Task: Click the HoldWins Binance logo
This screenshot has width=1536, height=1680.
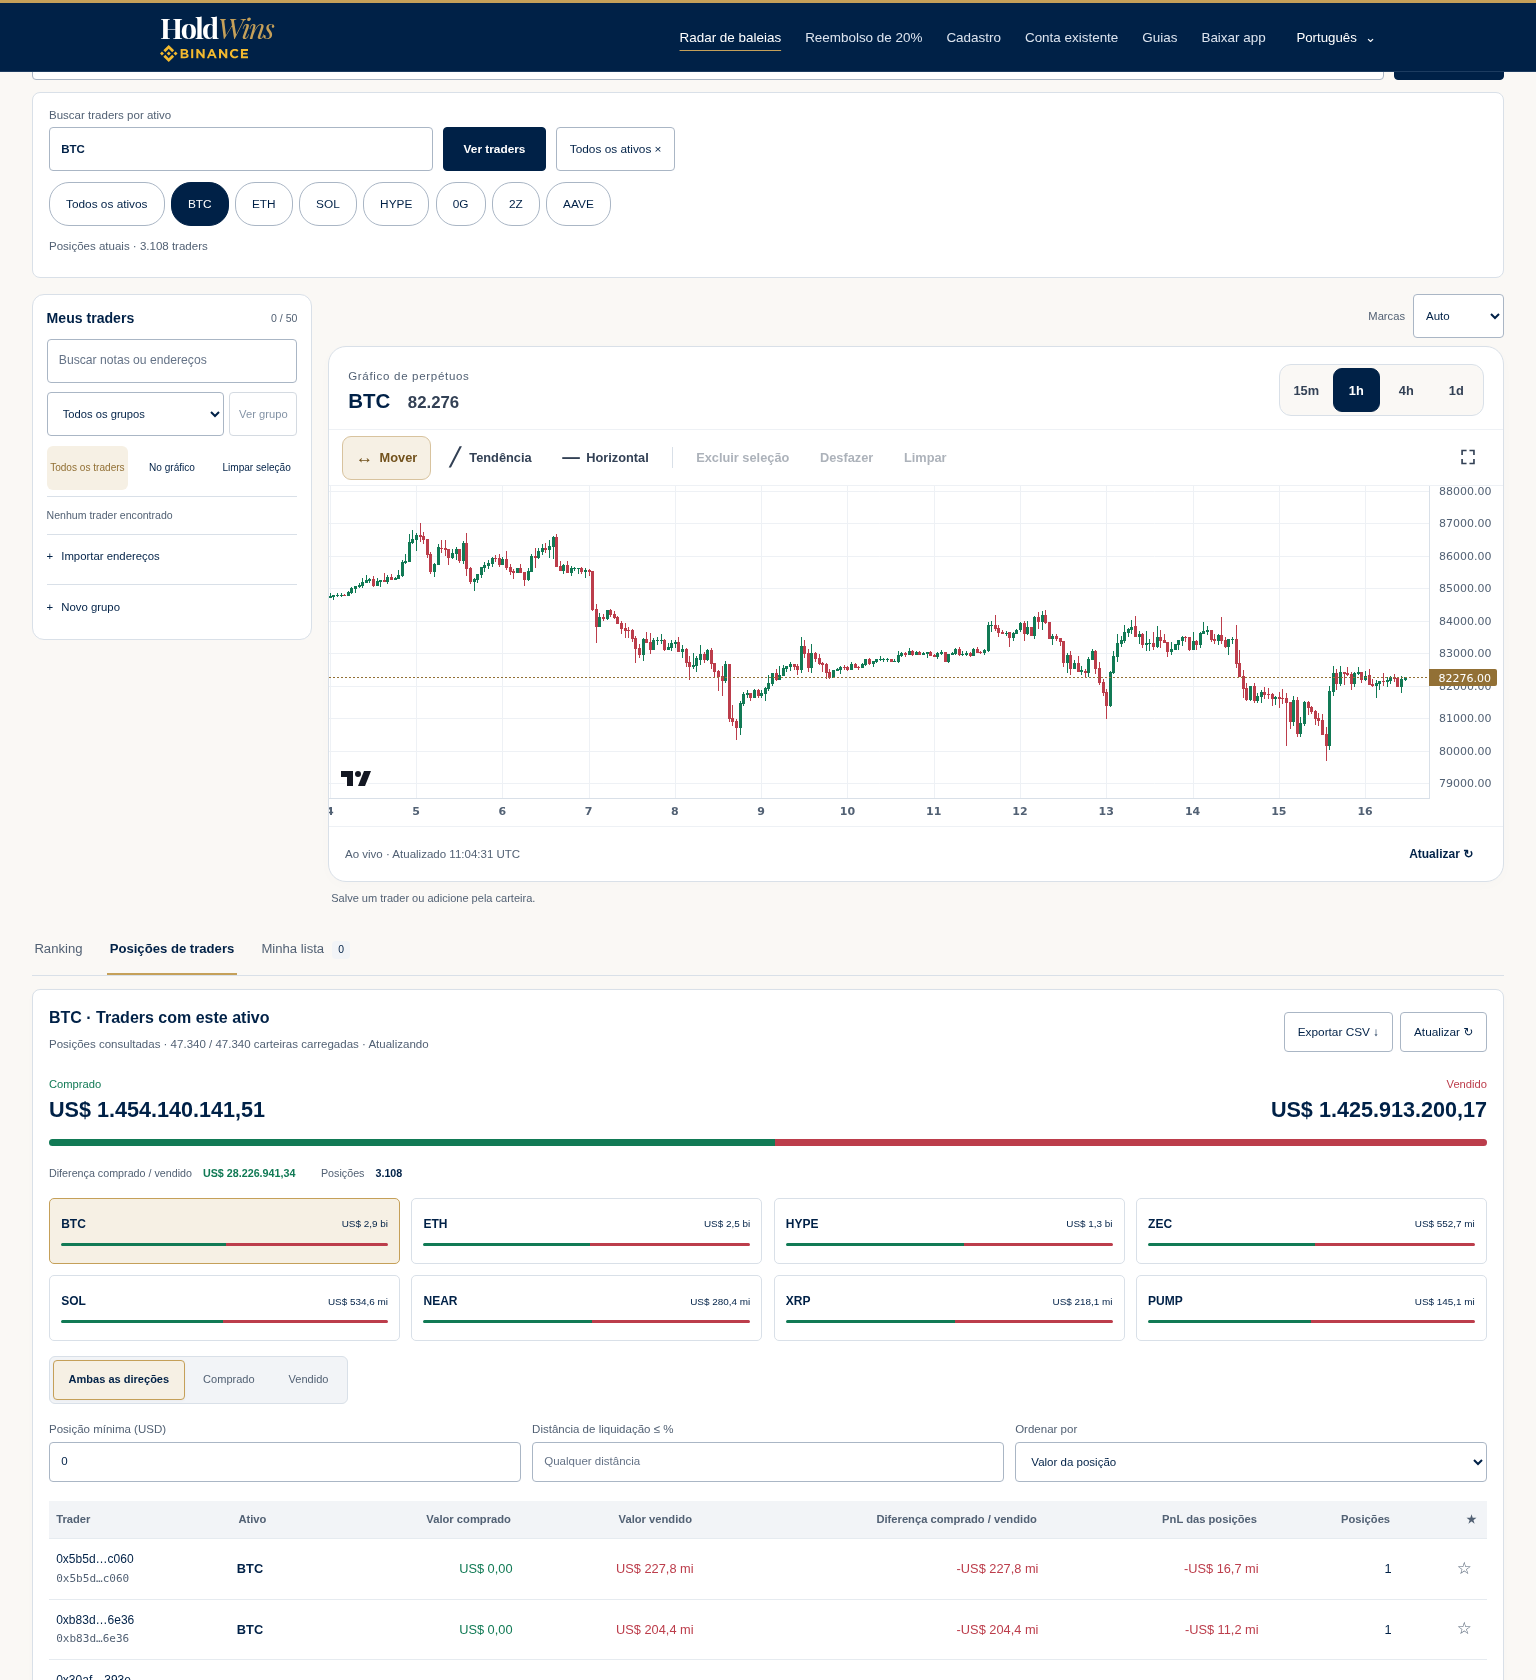Action: click(217, 38)
